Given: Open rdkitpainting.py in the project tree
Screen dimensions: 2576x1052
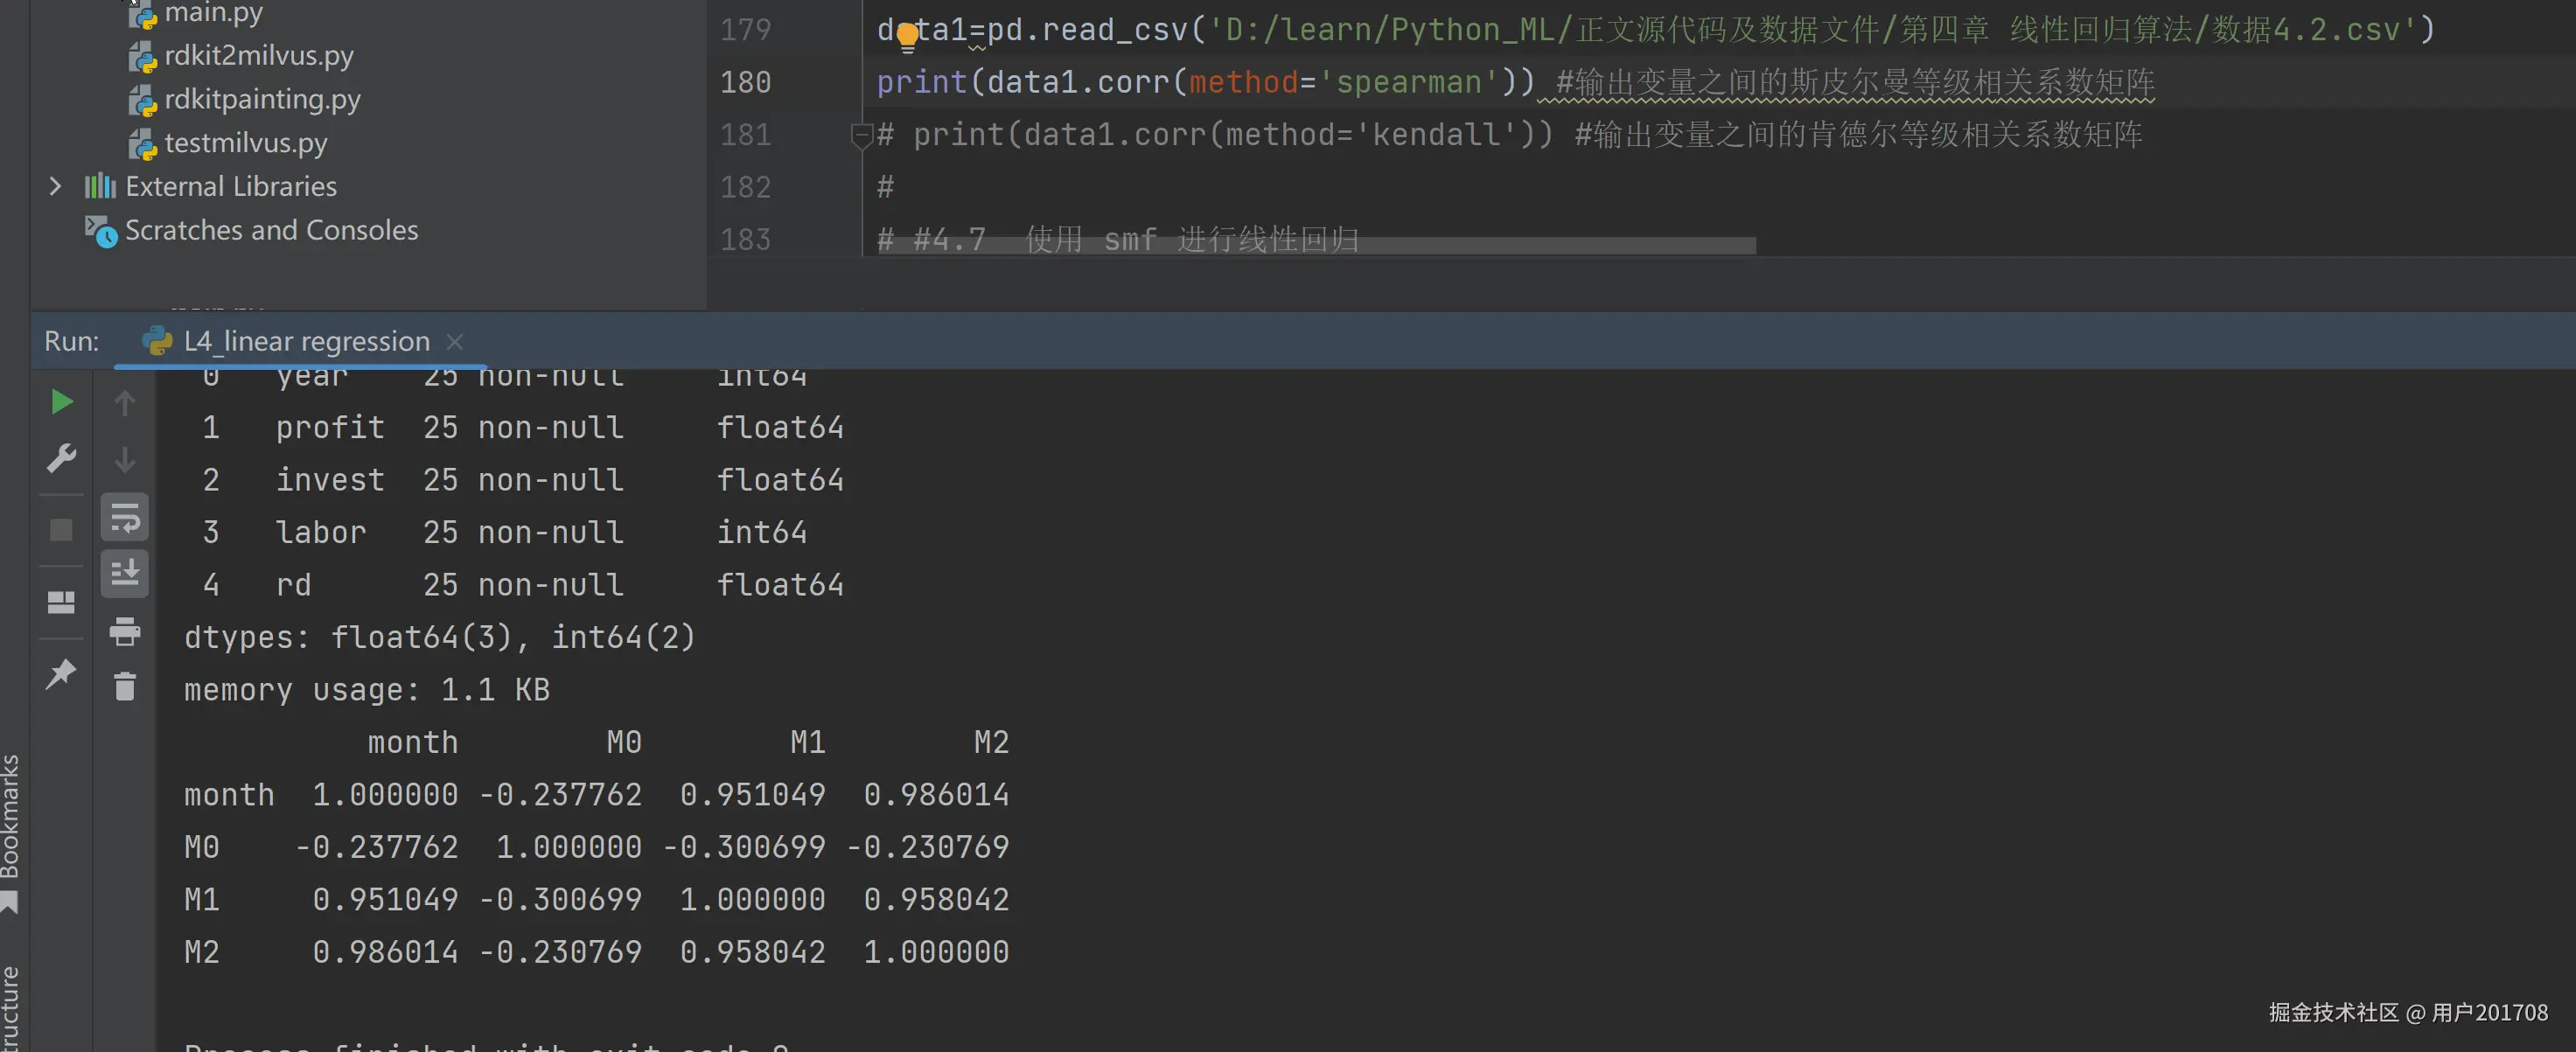Looking at the screenshot, I should coord(261,100).
